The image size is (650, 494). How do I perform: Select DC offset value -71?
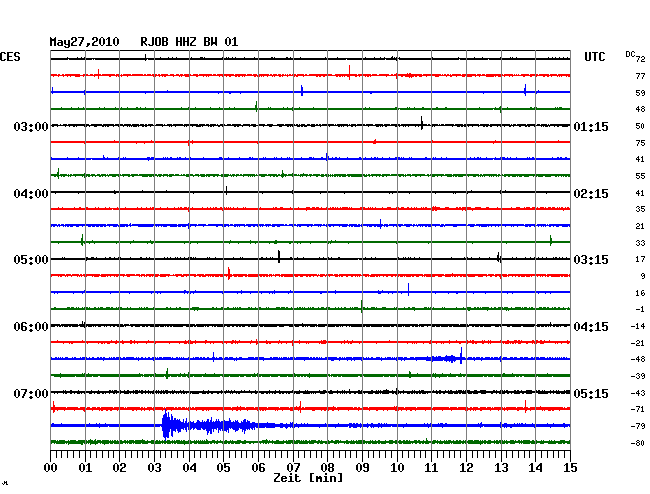coord(638,409)
